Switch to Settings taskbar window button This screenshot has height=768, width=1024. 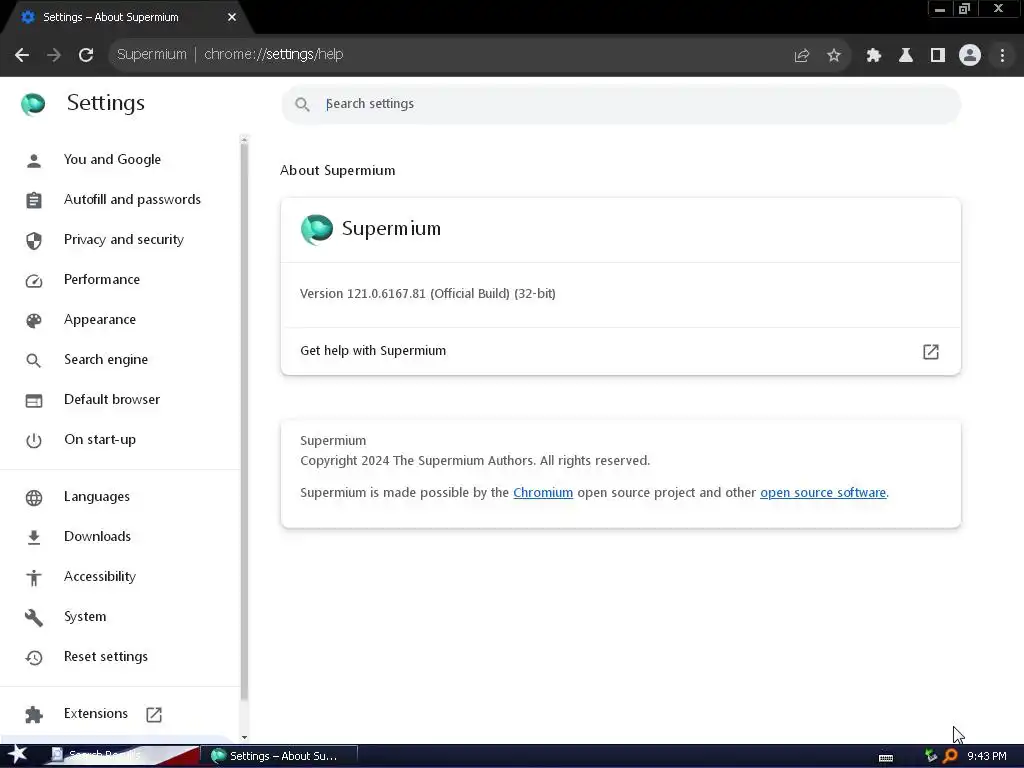[x=279, y=756]
